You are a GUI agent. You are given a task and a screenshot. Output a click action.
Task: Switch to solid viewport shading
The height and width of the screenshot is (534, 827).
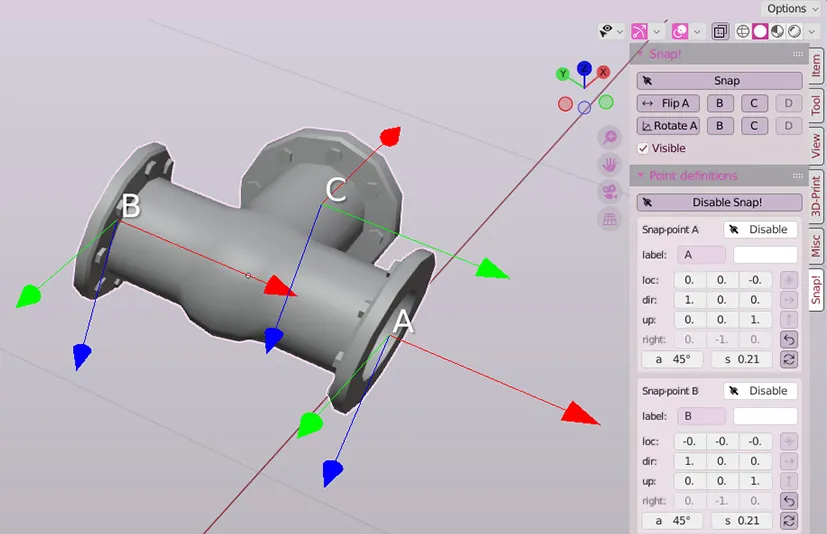760,32
